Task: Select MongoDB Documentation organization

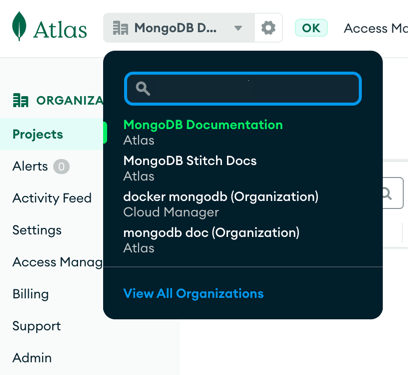Action: pyautogui.click(x=203, y=125)
